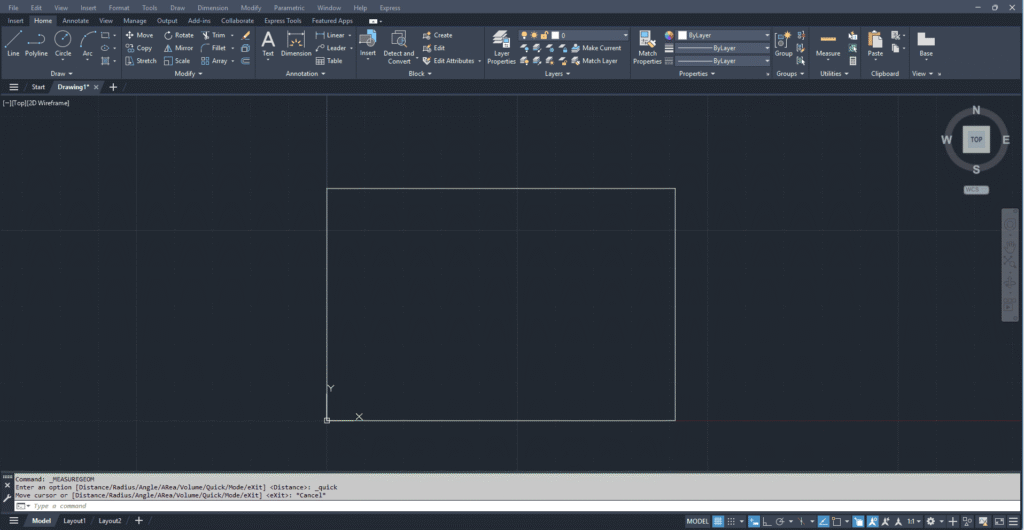Screen dimensions: 1024x530
Task: Open the File menu
Action: (13, 8)
